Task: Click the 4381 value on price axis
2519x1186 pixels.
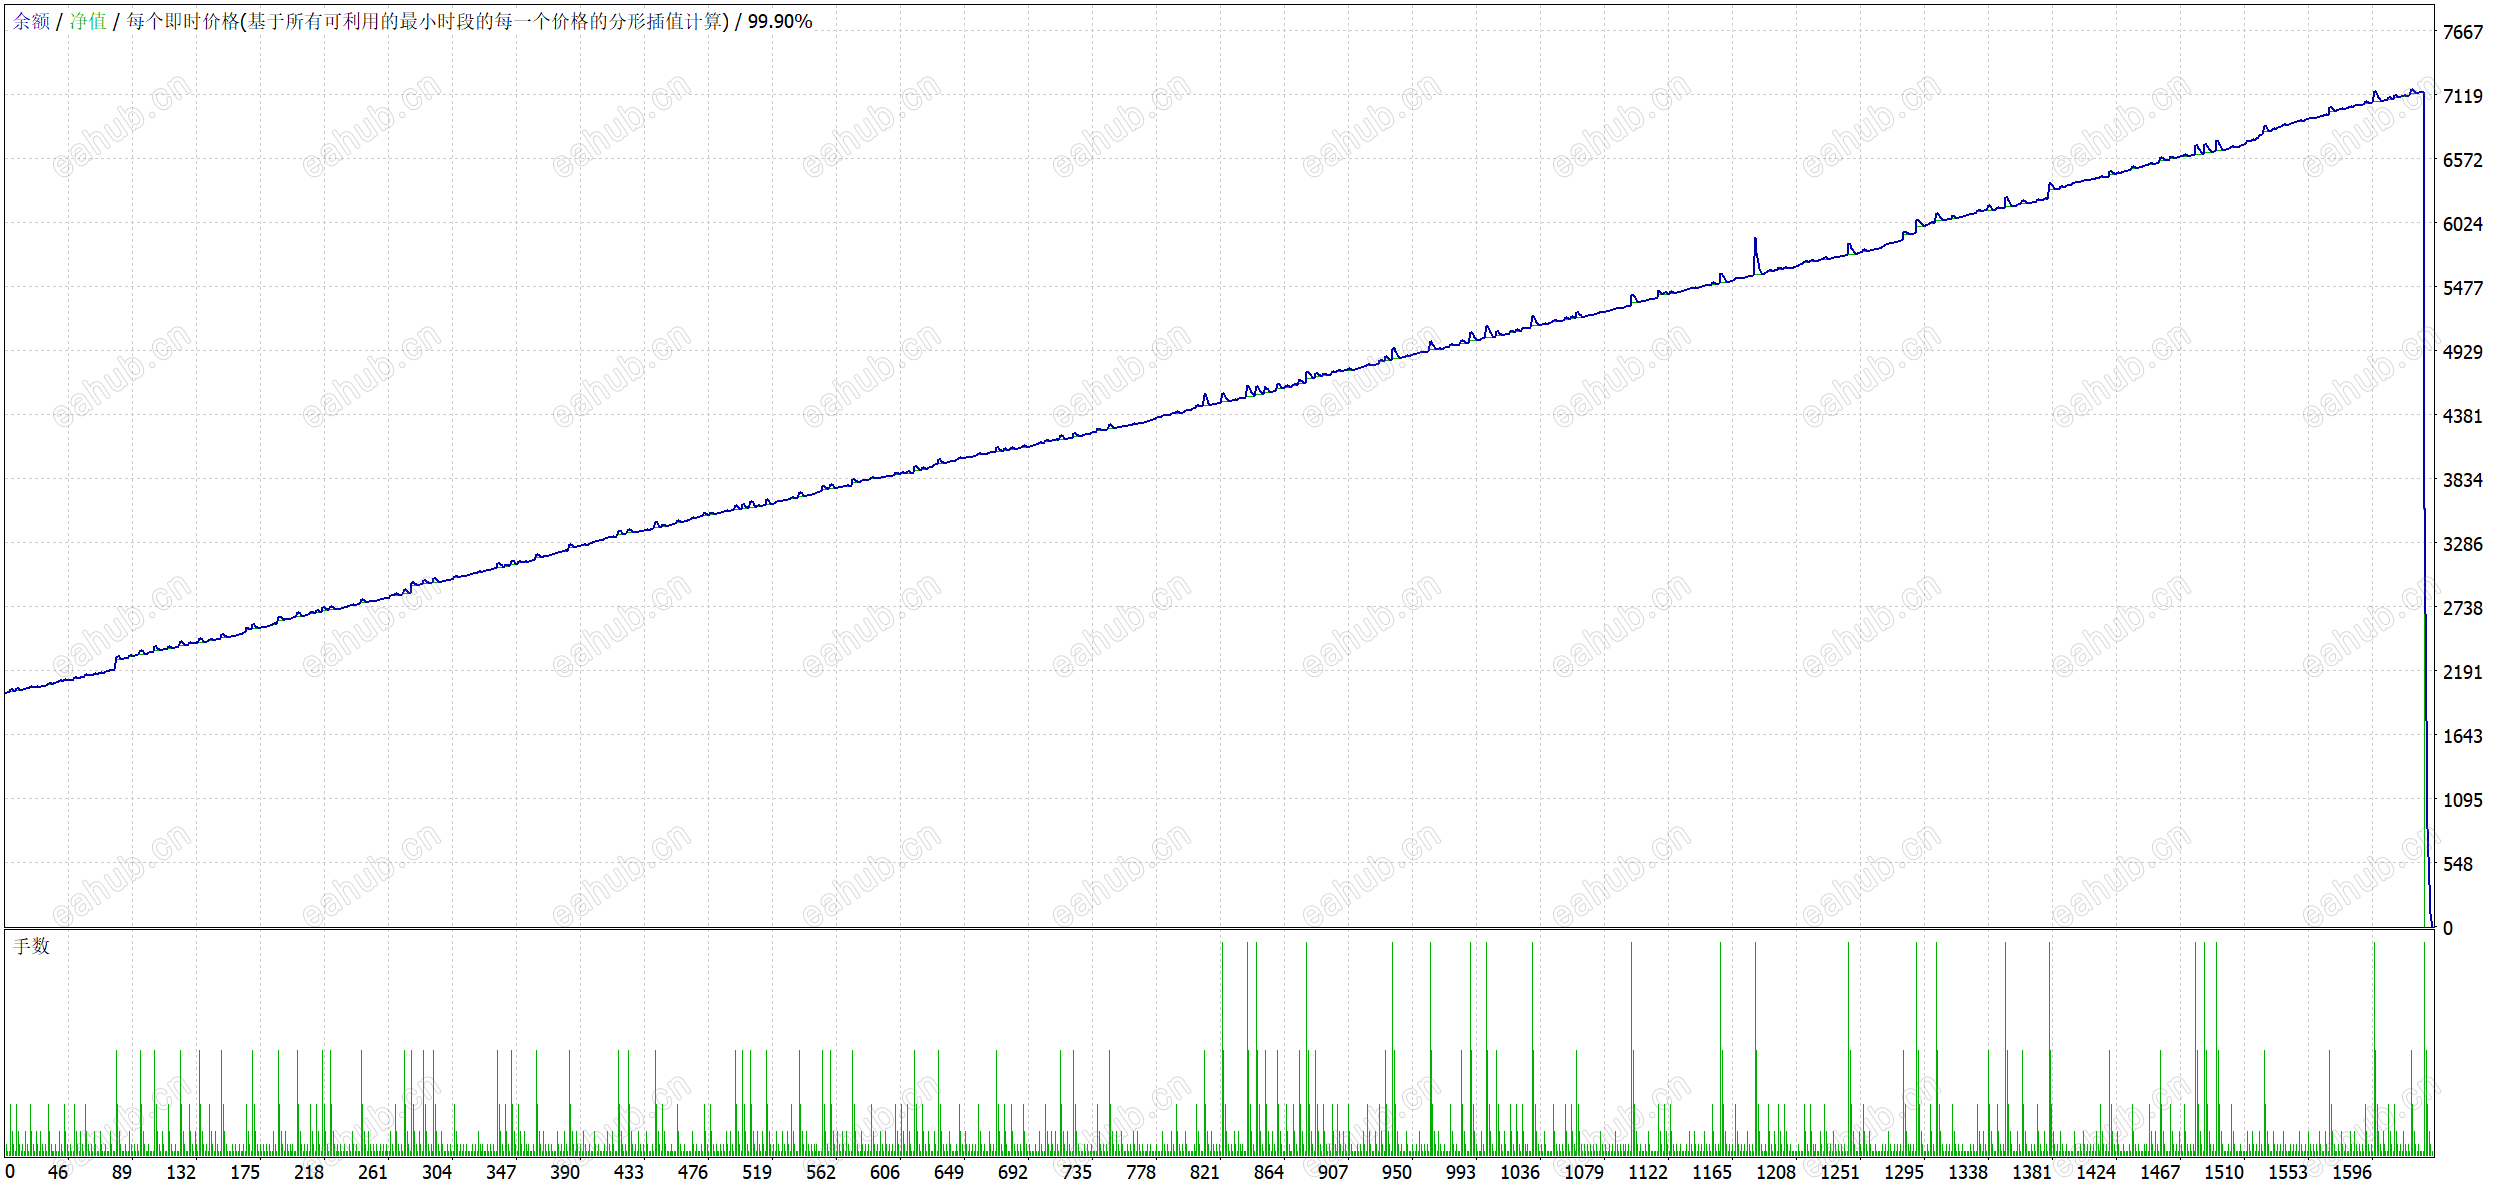Action: [x=2462, y=416]
